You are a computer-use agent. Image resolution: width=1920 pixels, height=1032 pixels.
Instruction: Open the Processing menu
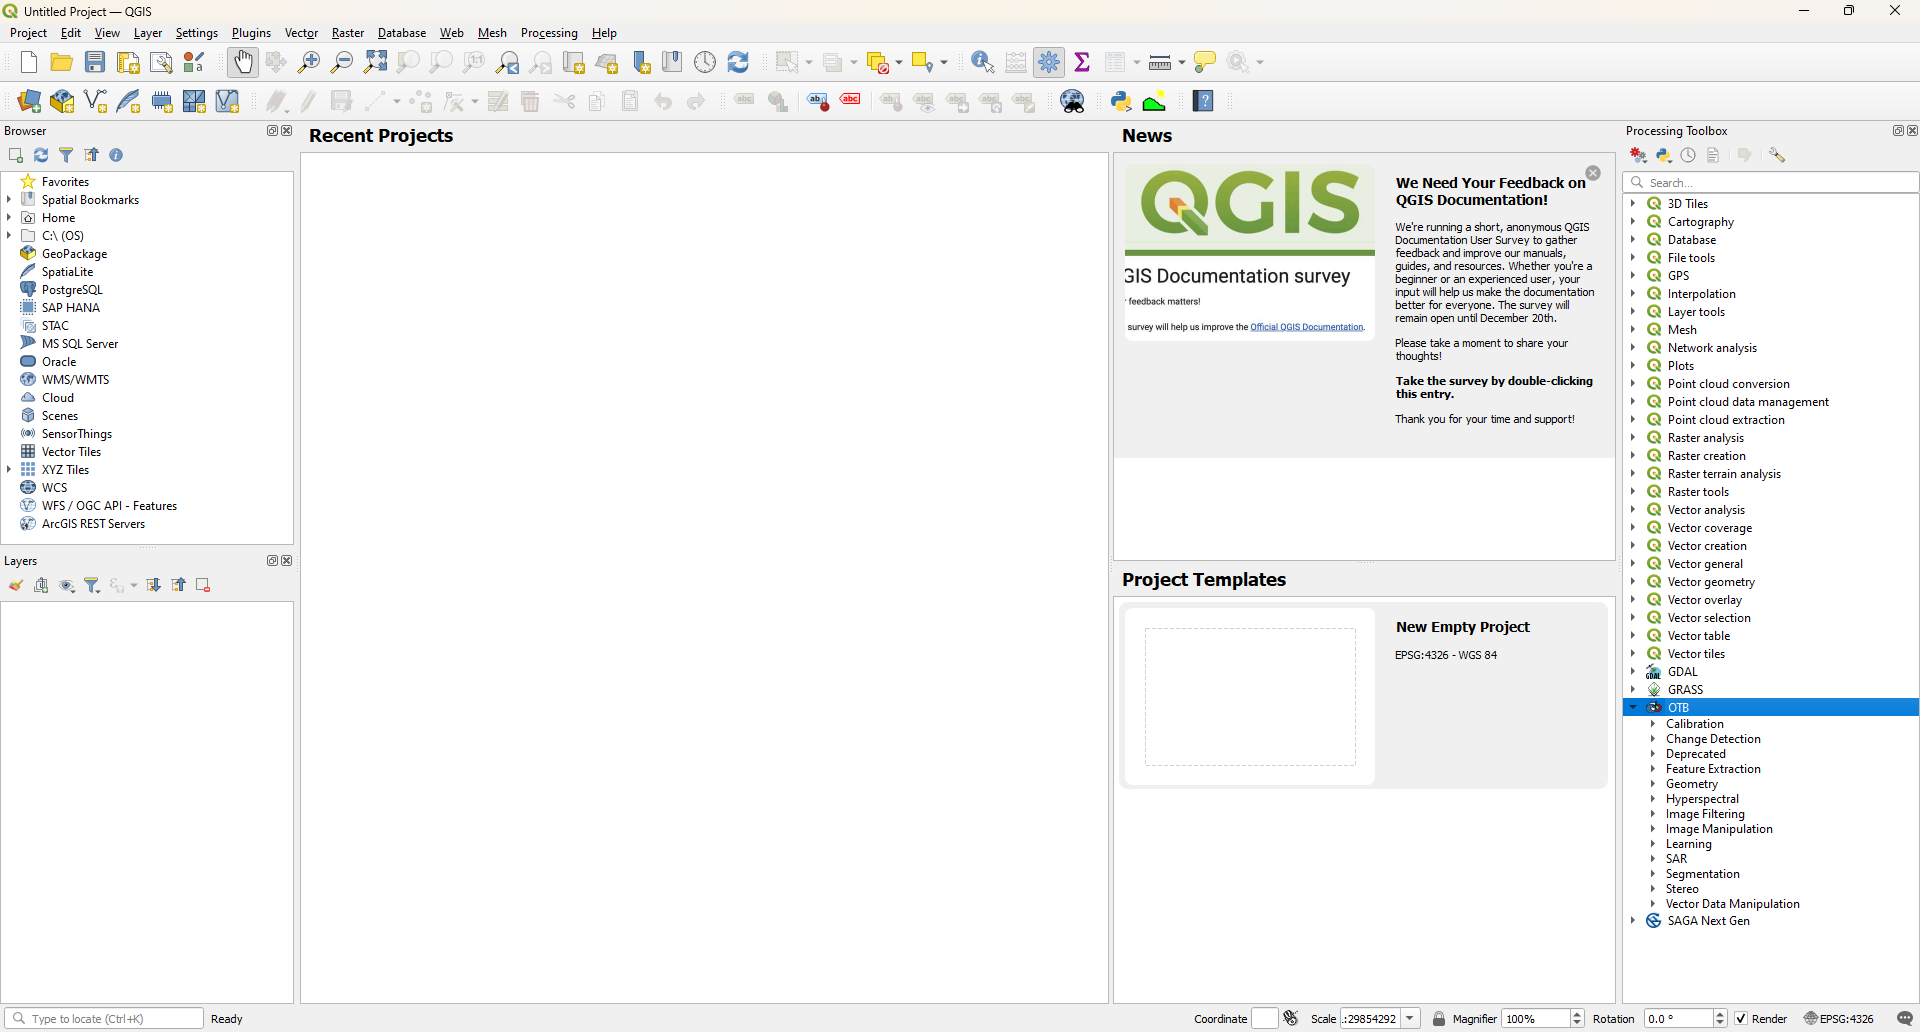pos(549,33)
